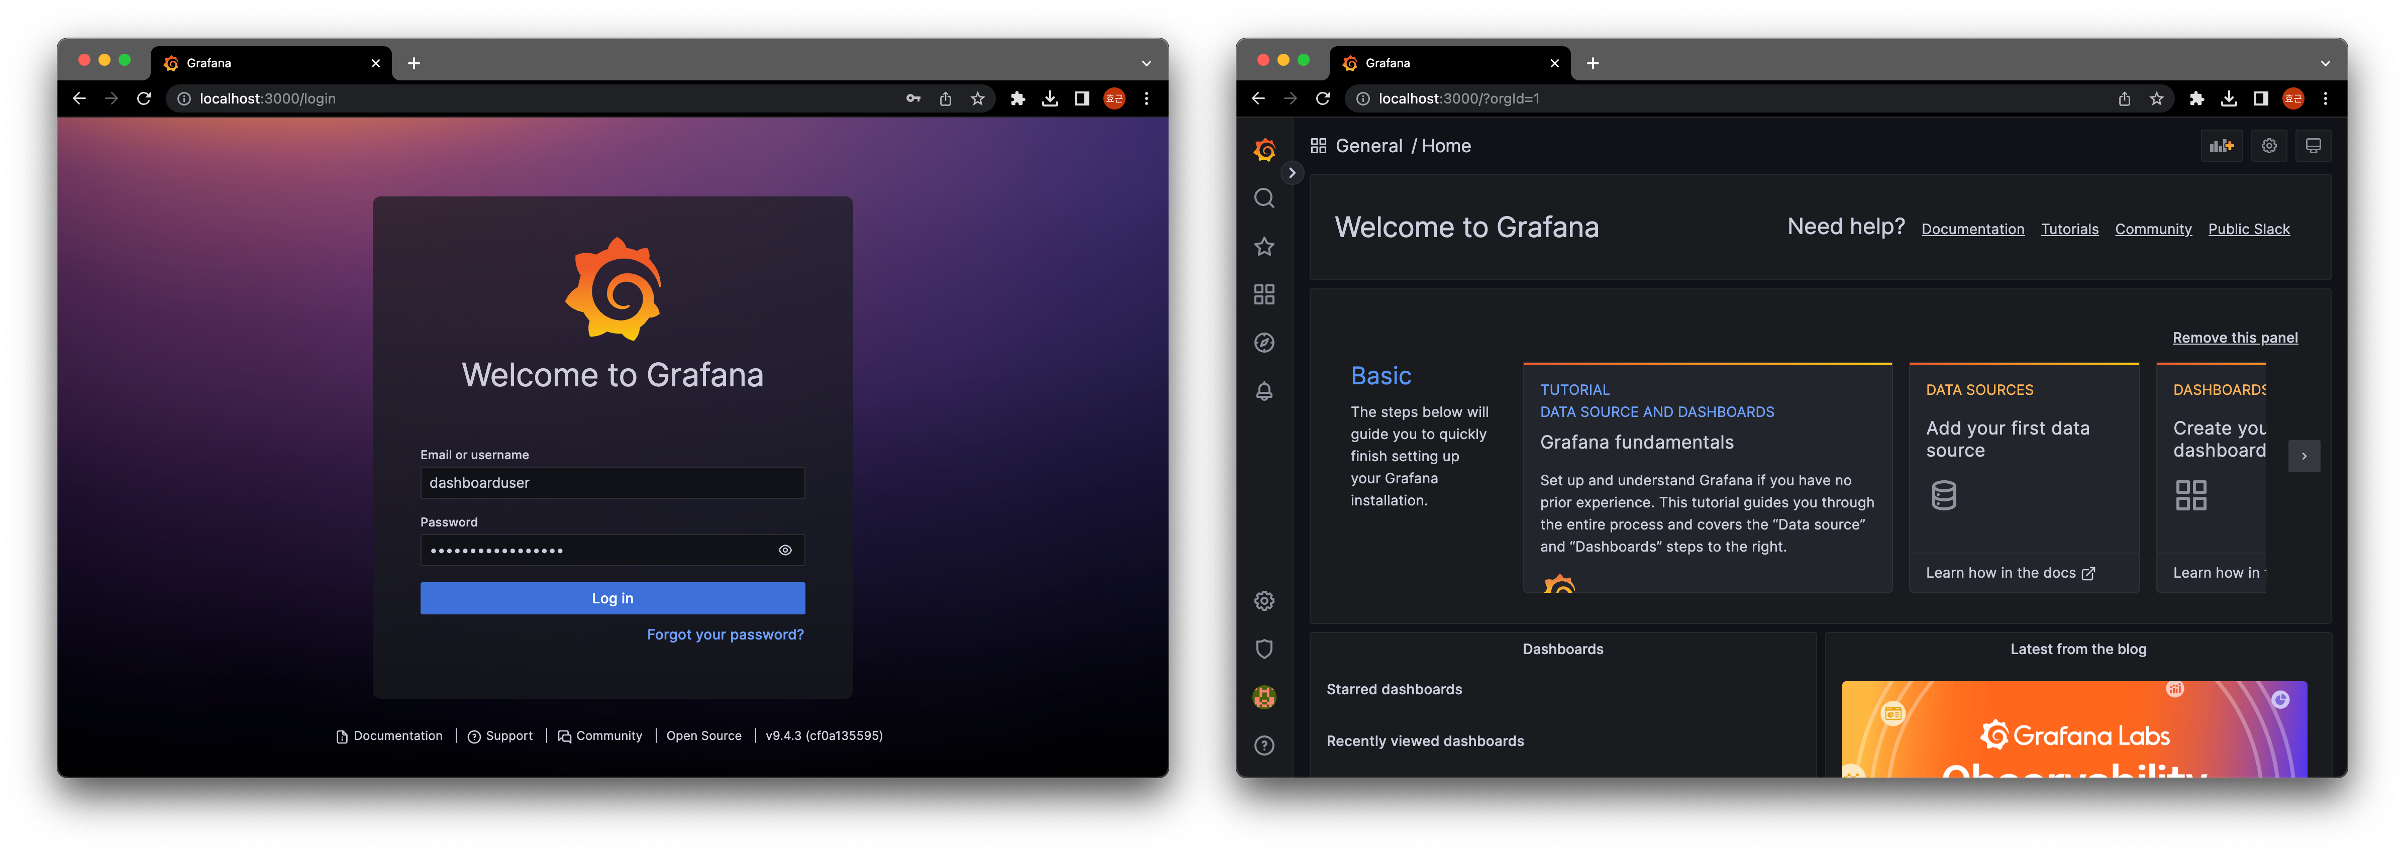Open Downloads icon in login window toolbar
The image size is (2404, 852).
pos(1049,98)
